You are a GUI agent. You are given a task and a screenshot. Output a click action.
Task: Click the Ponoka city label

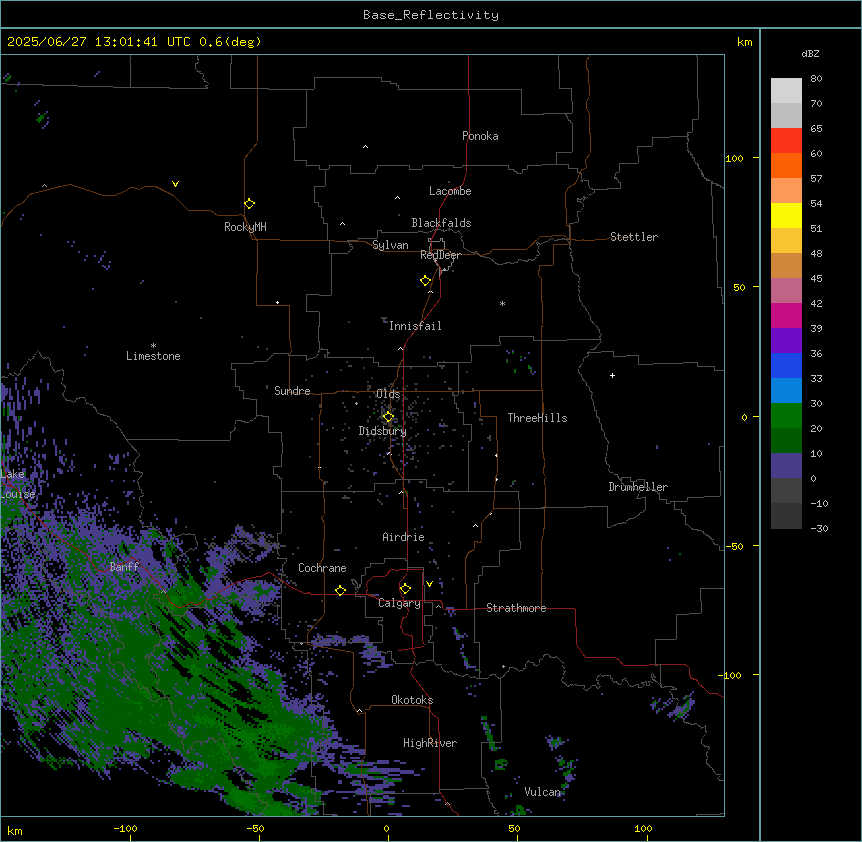tap(480, 136)
